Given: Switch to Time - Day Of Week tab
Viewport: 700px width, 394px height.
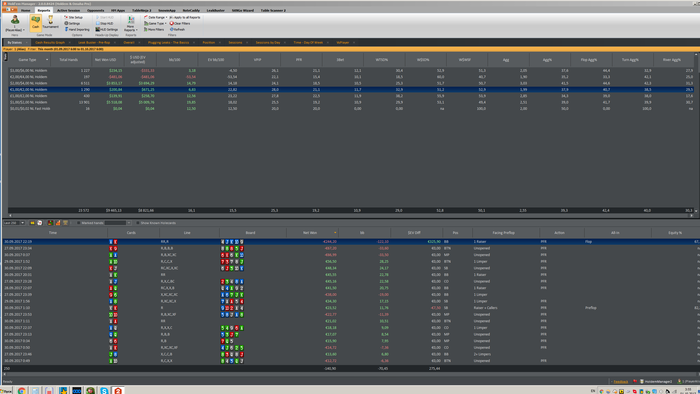Looking at the screenshot, I should coord(308,42).
